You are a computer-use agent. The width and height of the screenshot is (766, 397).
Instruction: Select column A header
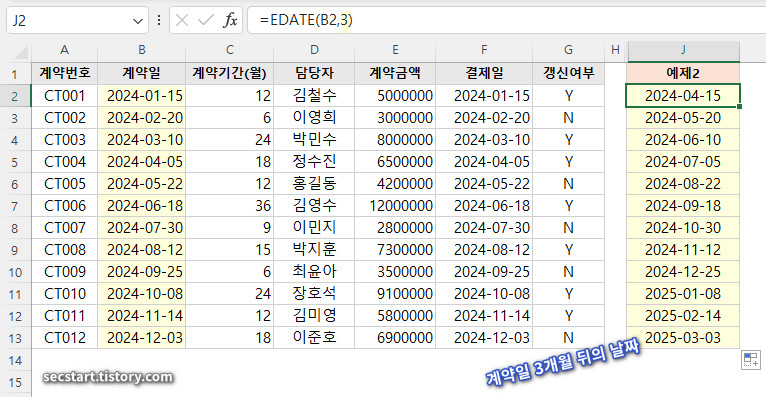(64, 50)
